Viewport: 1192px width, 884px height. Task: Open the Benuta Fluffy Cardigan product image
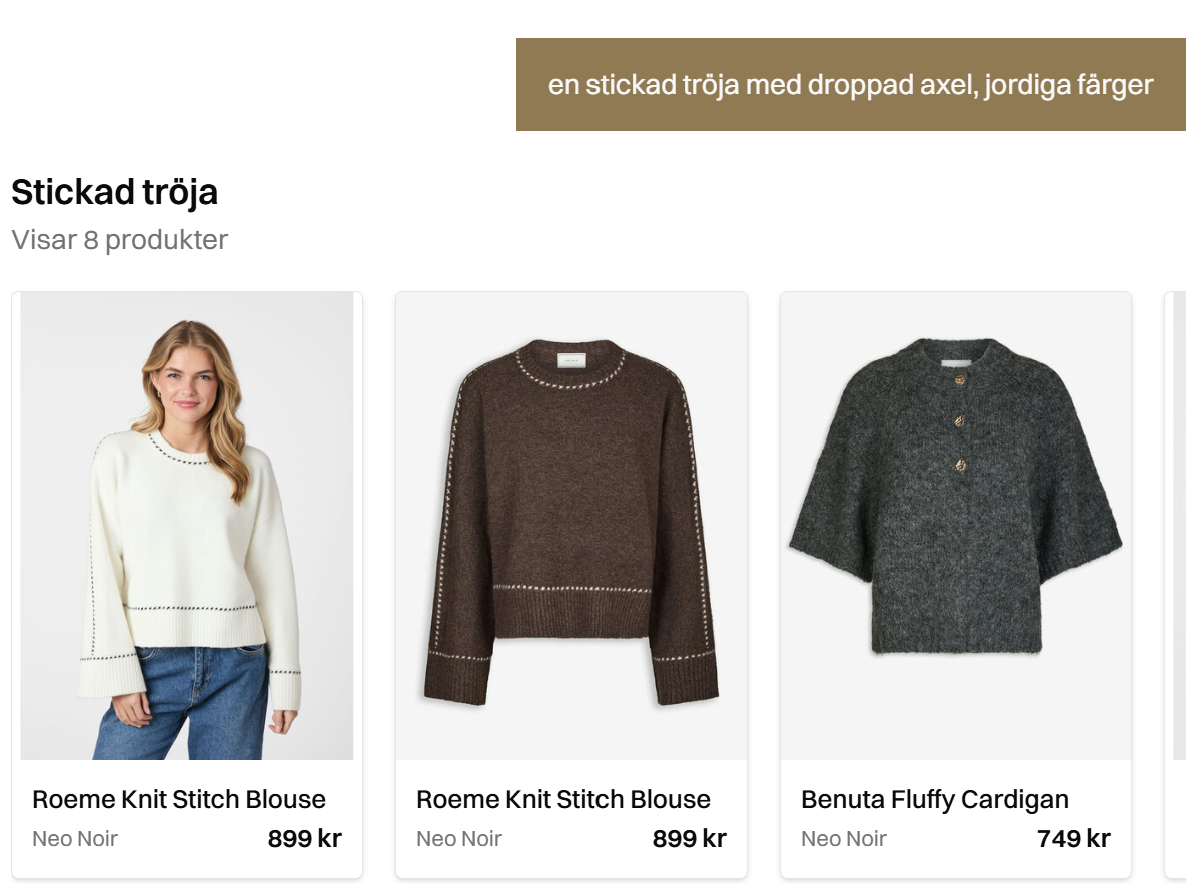coord(956,525)
